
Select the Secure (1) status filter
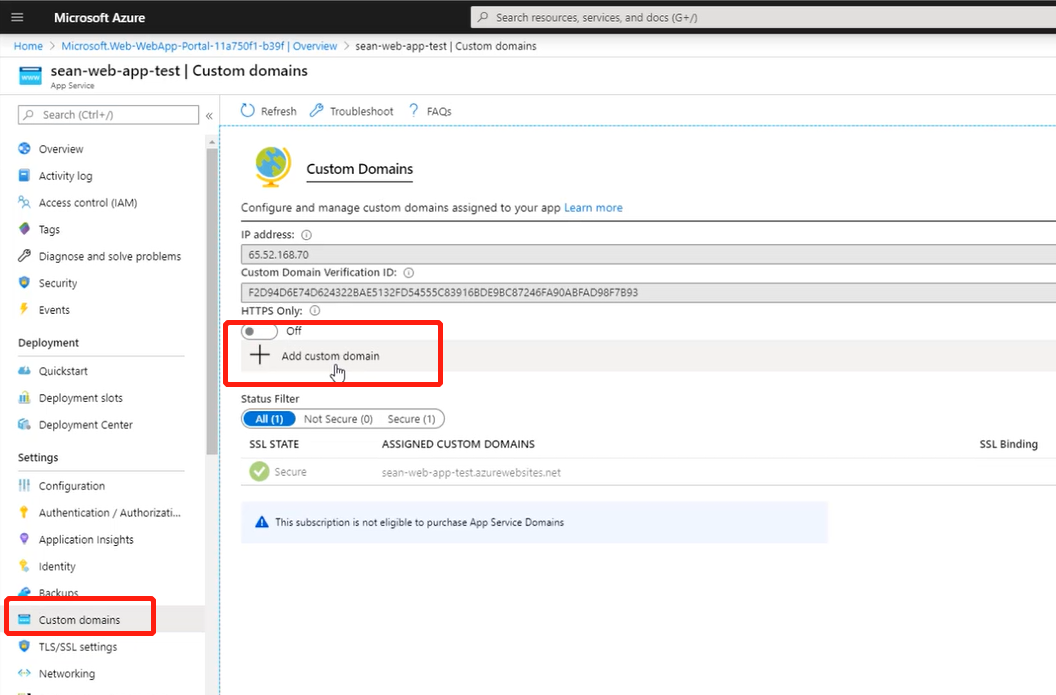point(411,419)
